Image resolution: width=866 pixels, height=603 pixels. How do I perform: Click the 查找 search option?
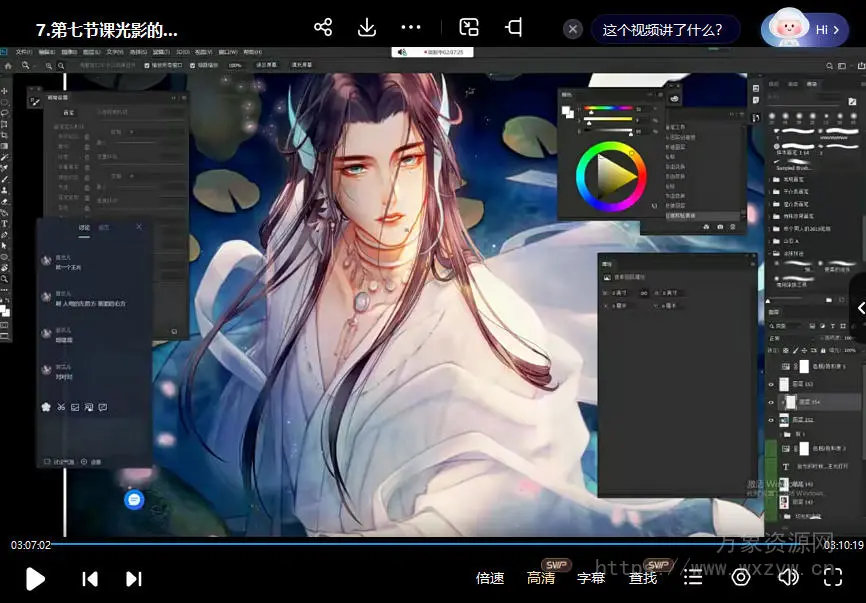pos(643,578)
